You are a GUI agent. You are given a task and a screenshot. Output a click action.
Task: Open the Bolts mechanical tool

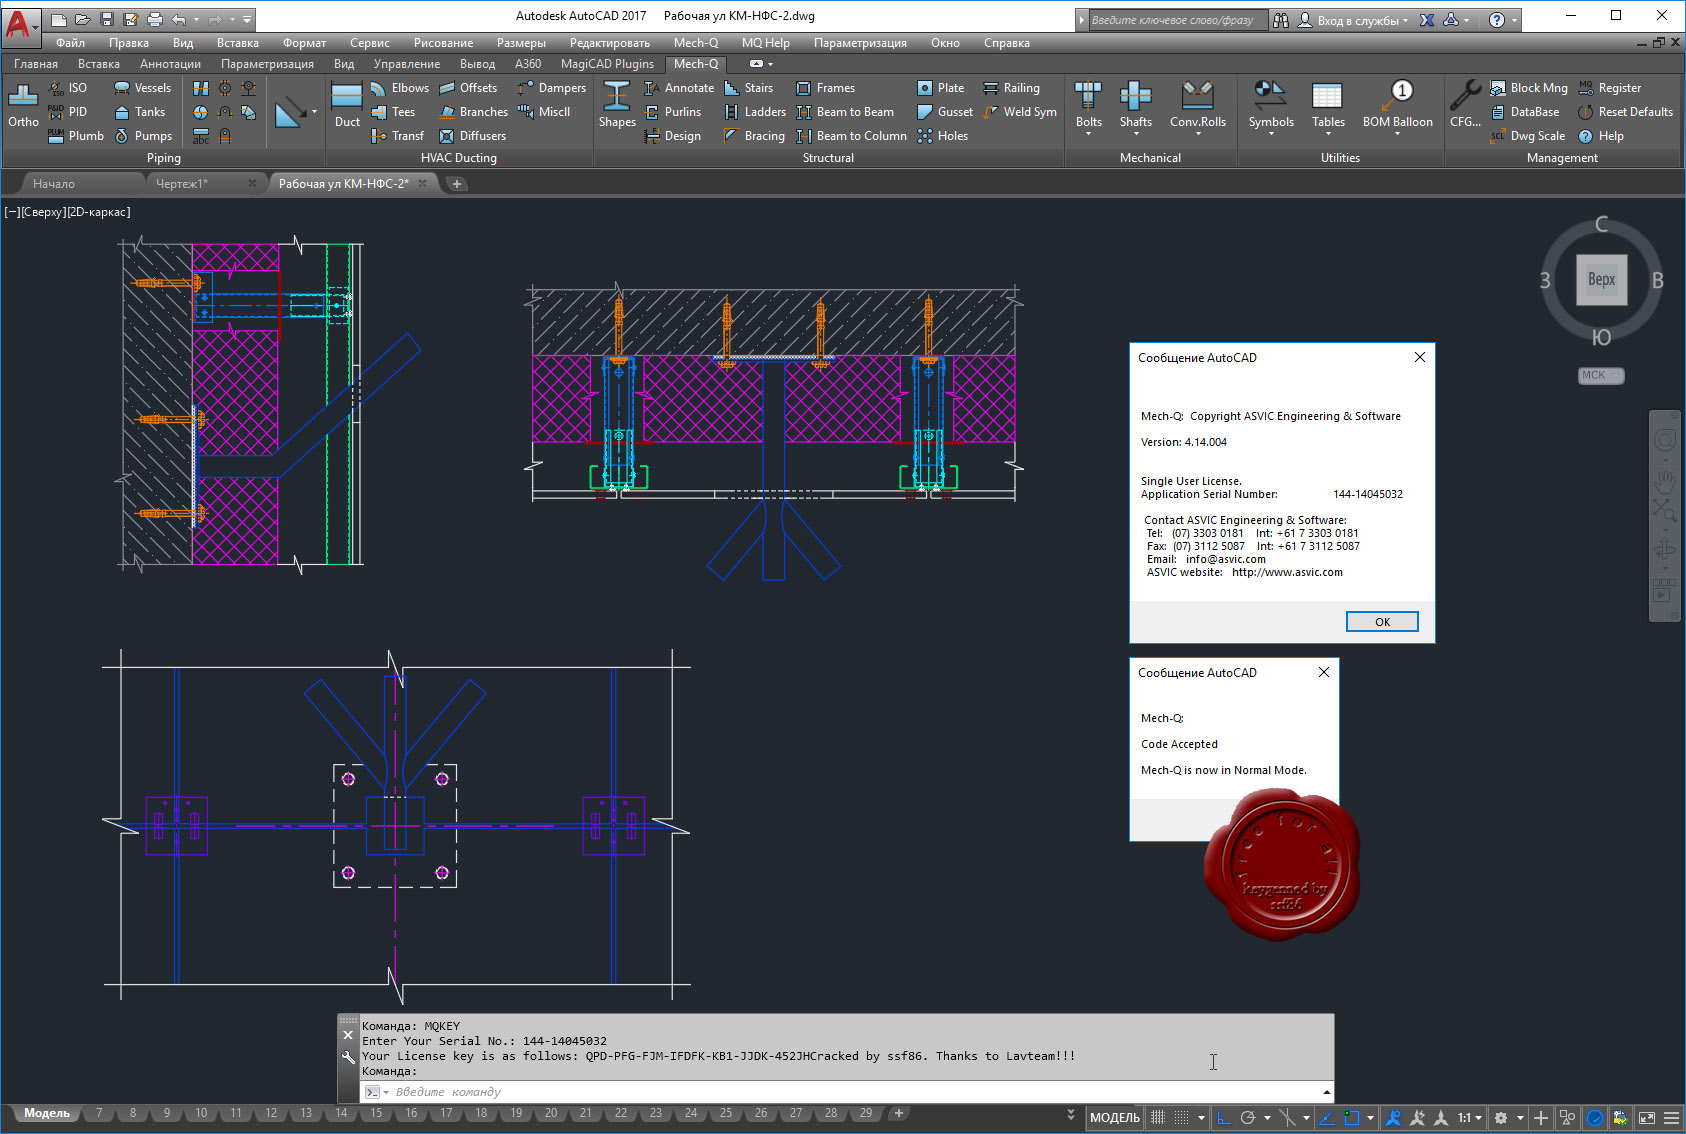pyautogui.click(x=1089, y=106)
